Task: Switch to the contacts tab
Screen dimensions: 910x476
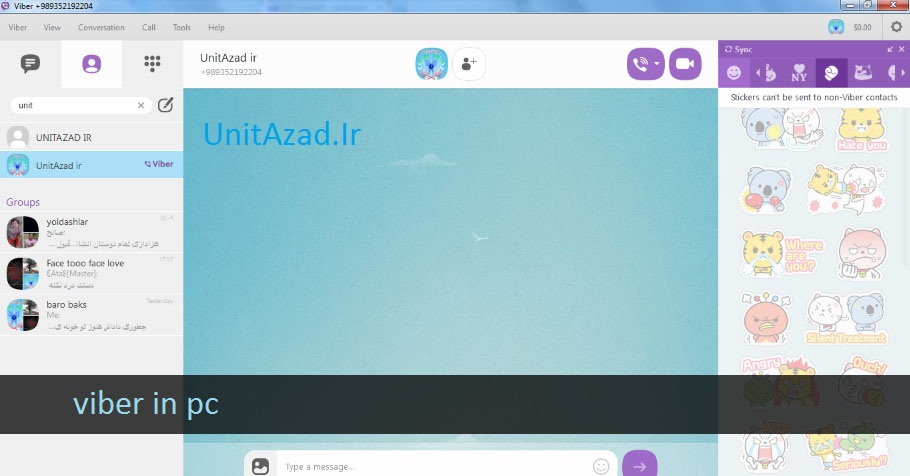Action: coord(92,64)
